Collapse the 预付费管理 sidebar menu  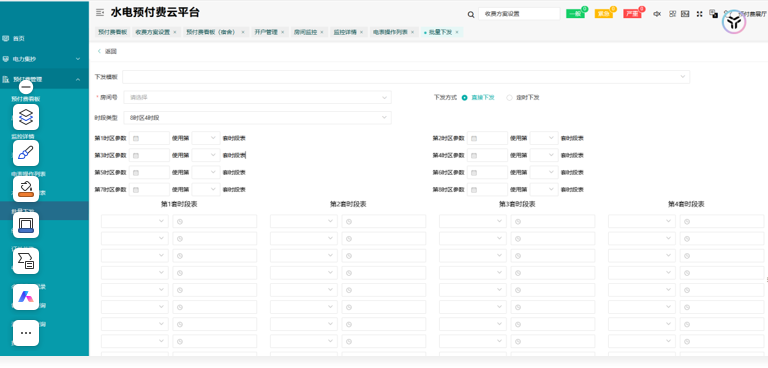coord(78,79)
